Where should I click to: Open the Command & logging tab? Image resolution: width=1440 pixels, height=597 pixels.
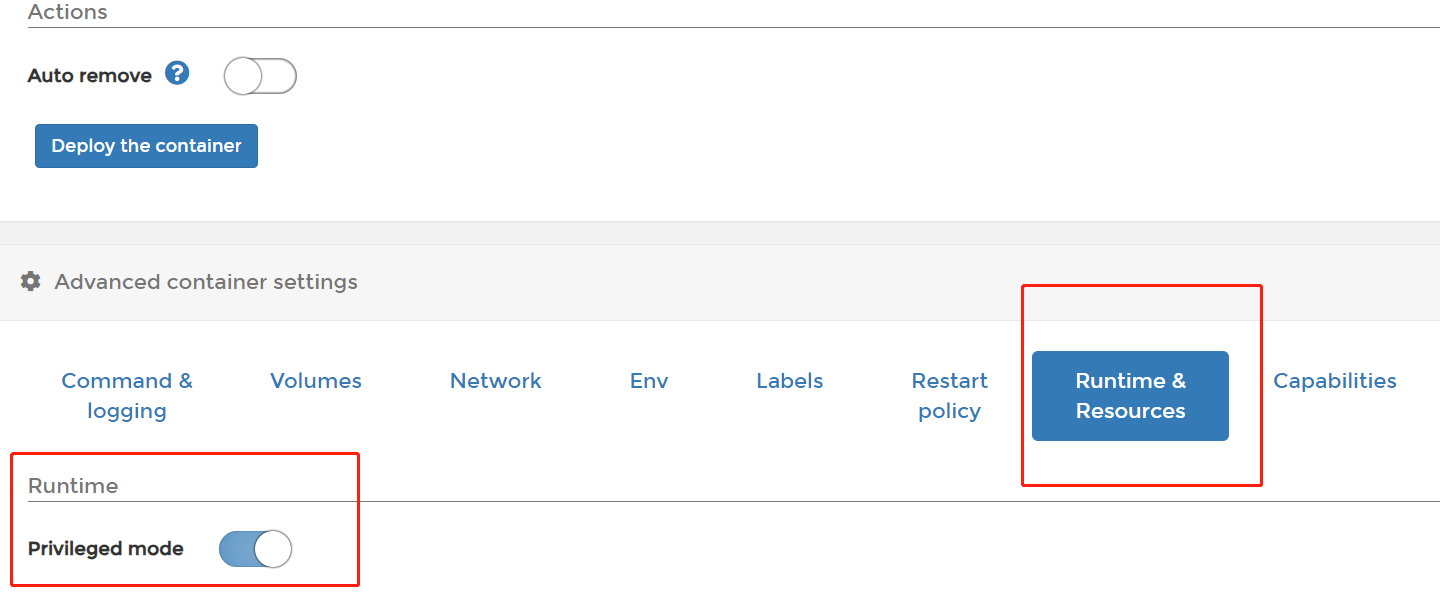(127, 395)
